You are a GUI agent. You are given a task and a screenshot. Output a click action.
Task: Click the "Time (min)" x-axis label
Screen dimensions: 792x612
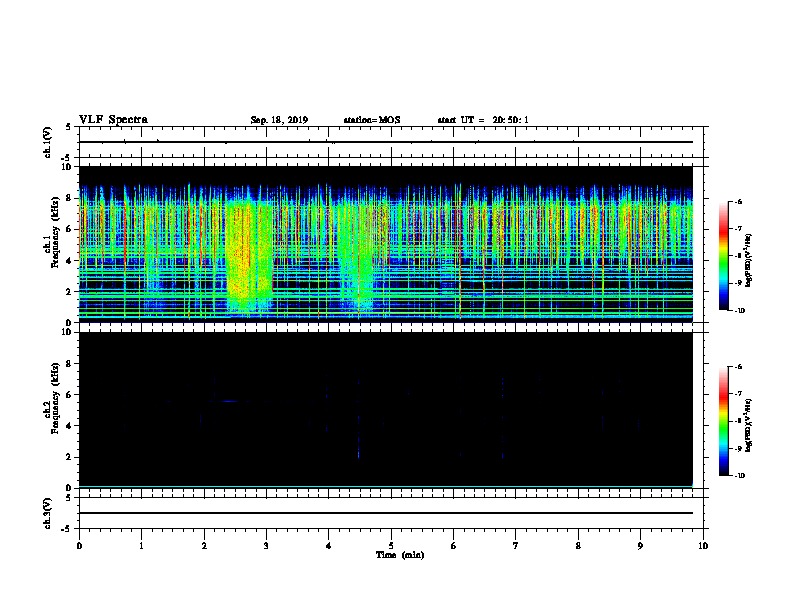click(x=400, y=555)
